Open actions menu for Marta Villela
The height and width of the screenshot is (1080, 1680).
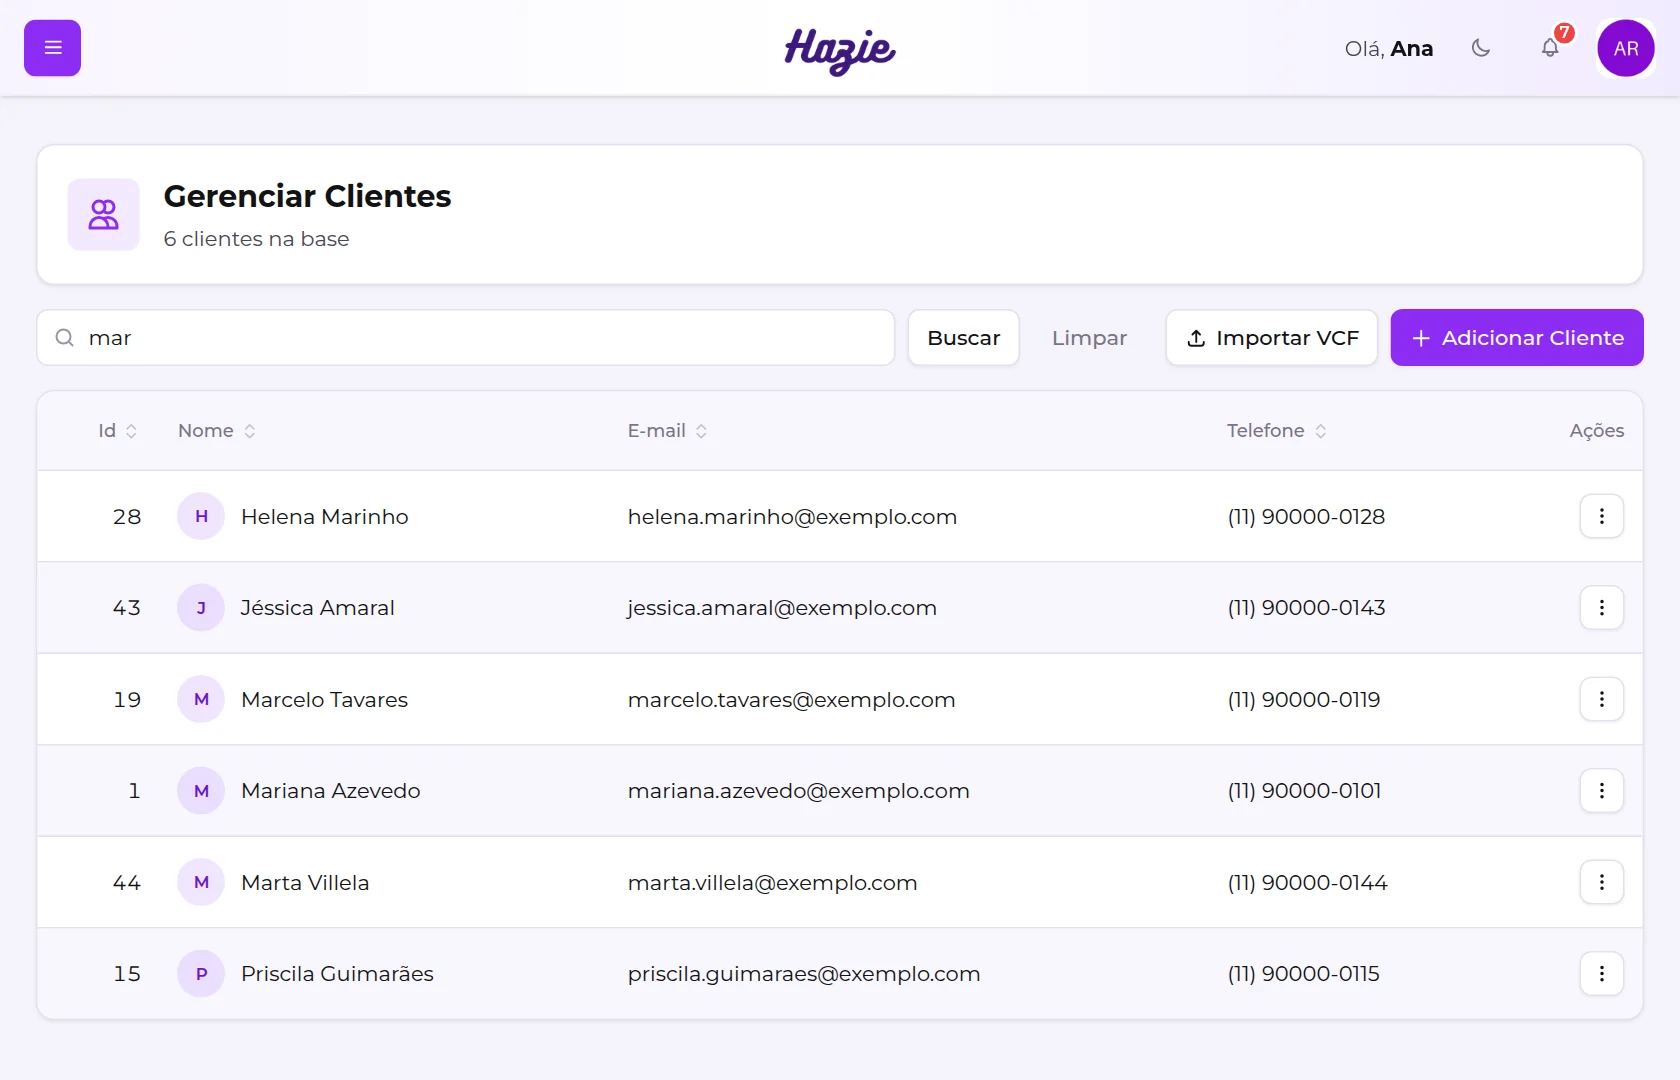click(1602, 882)
